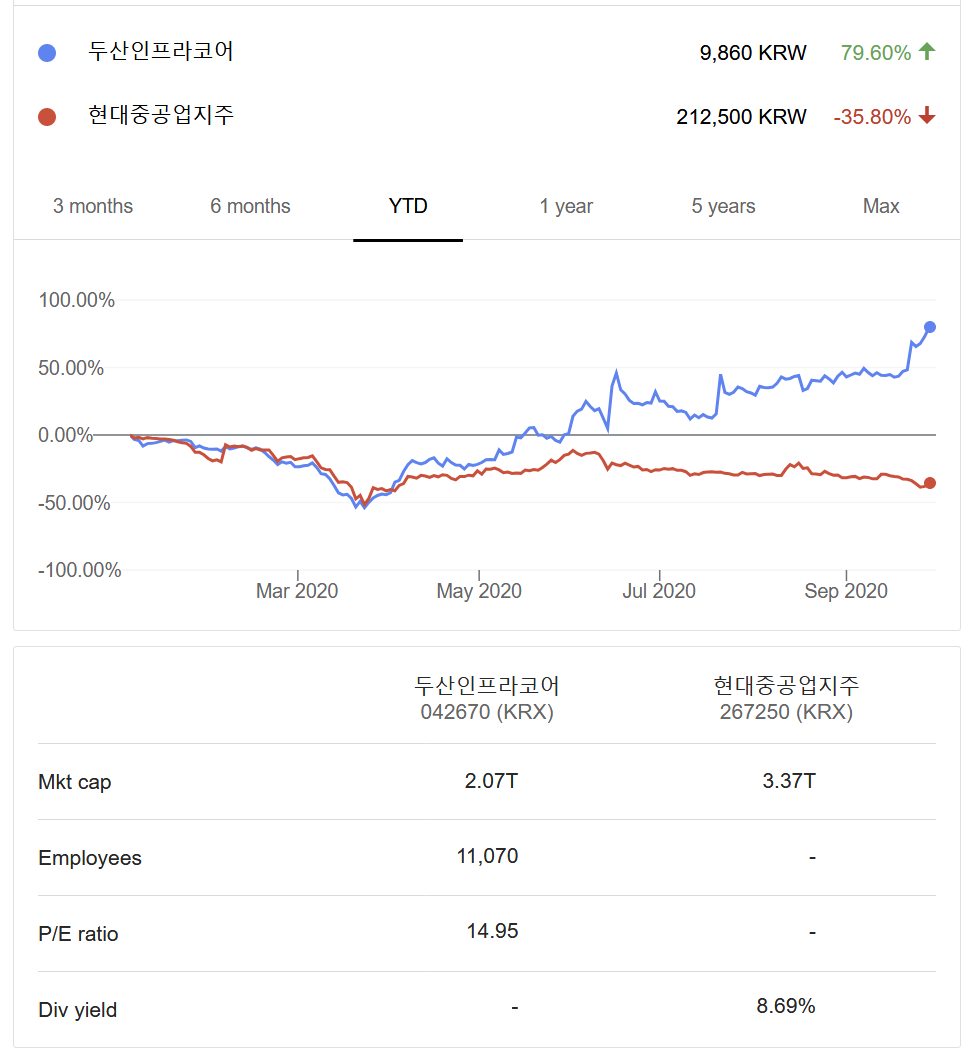Click the red dot beside 현대중공업지주
This screenshot has width=969, height=1059.
coord(47,117)
